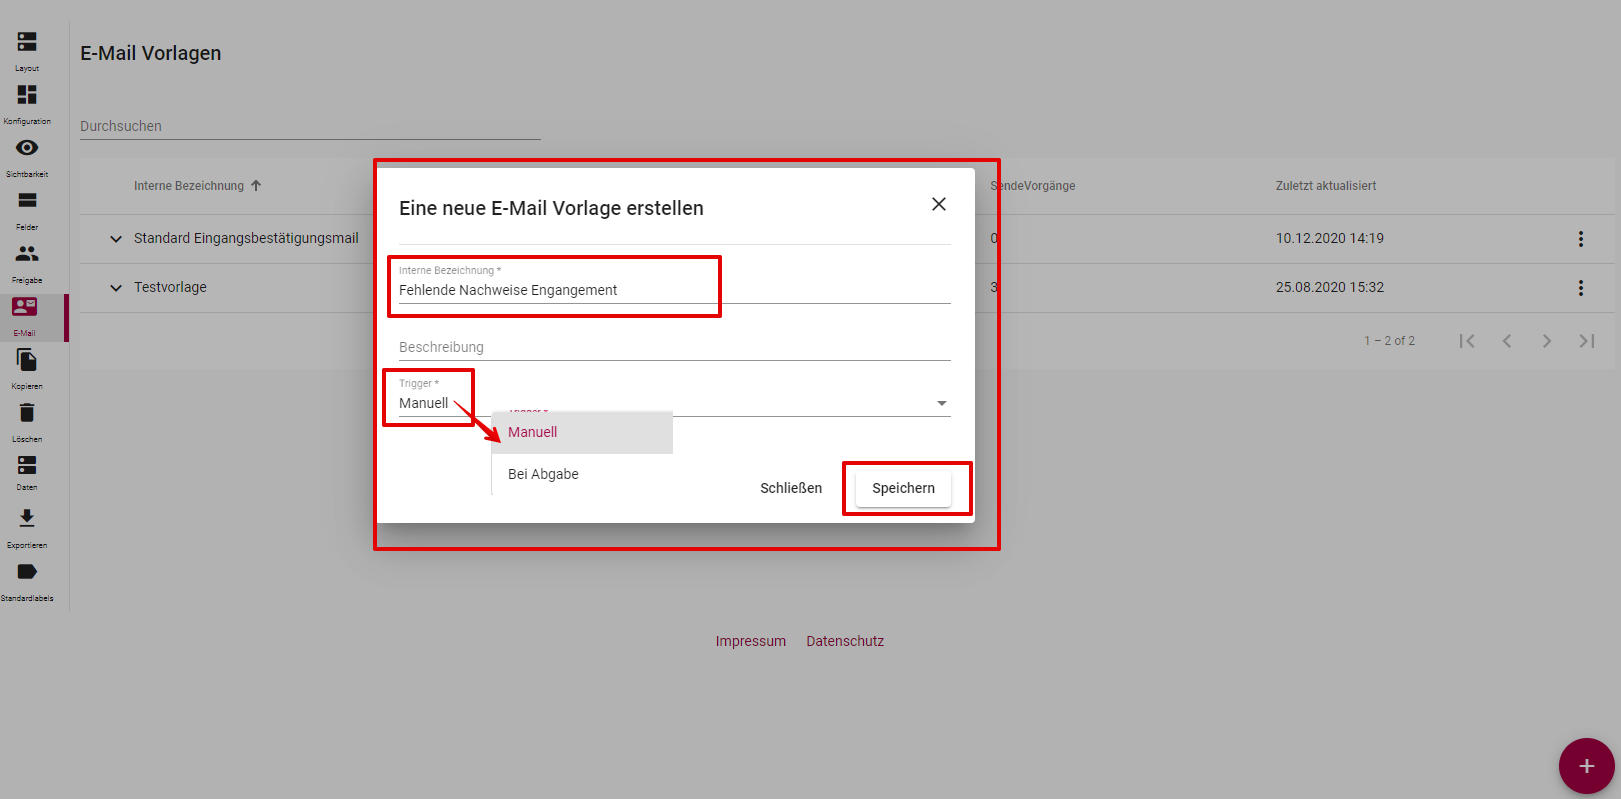Click the date 10.12.2020 14:19

(x=1330, y=238)
